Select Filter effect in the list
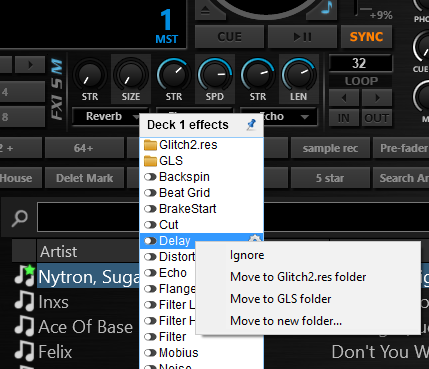This screenshot has width=429, height=369. pos(172,337)
